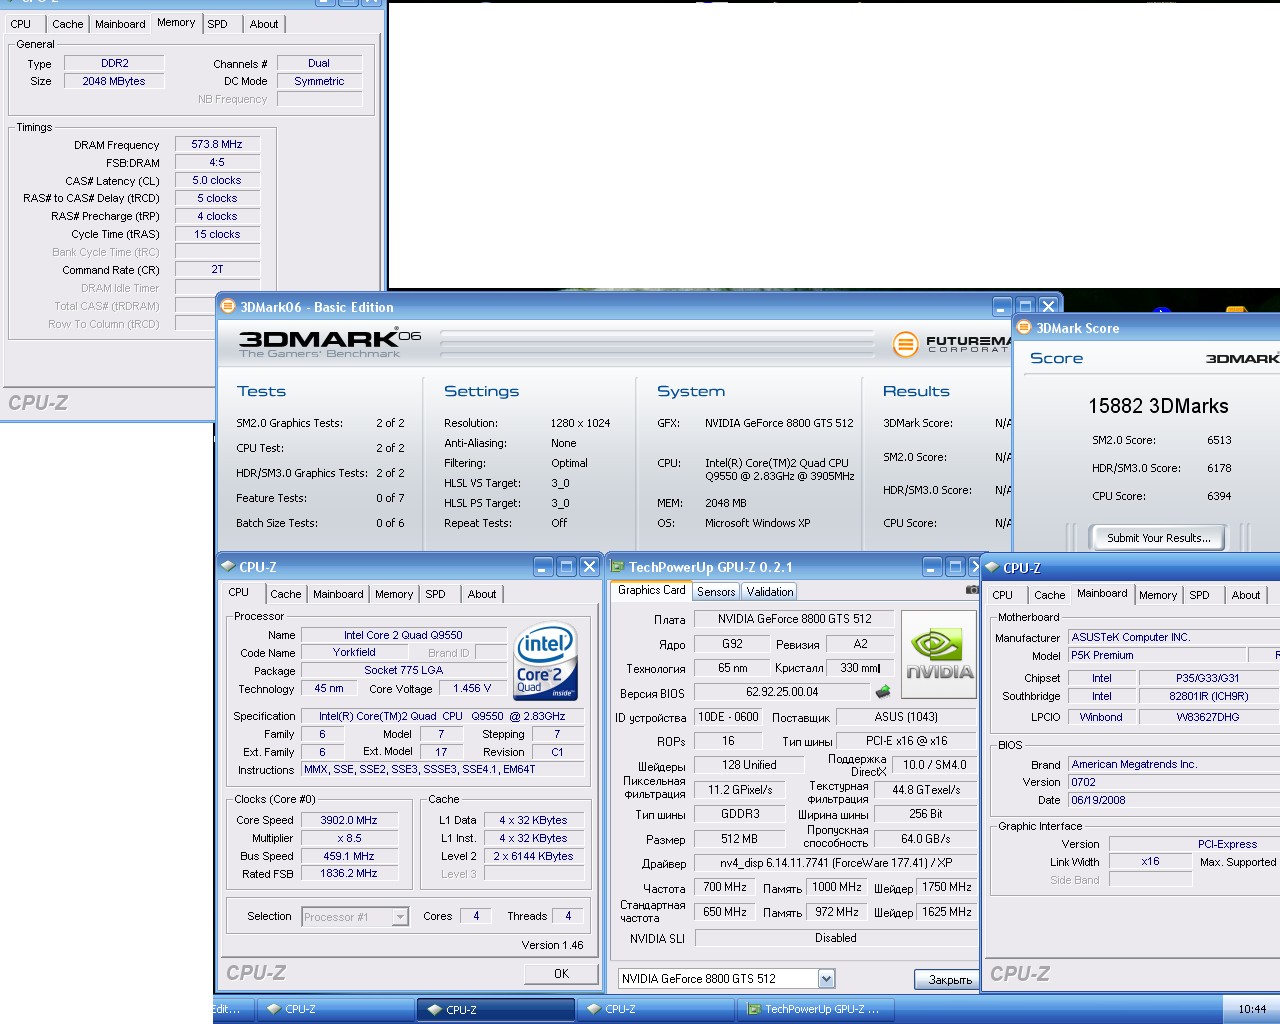Maximize the GPU-Z window
Viewport: 1280px width, 1024px height.
(955, 567)
